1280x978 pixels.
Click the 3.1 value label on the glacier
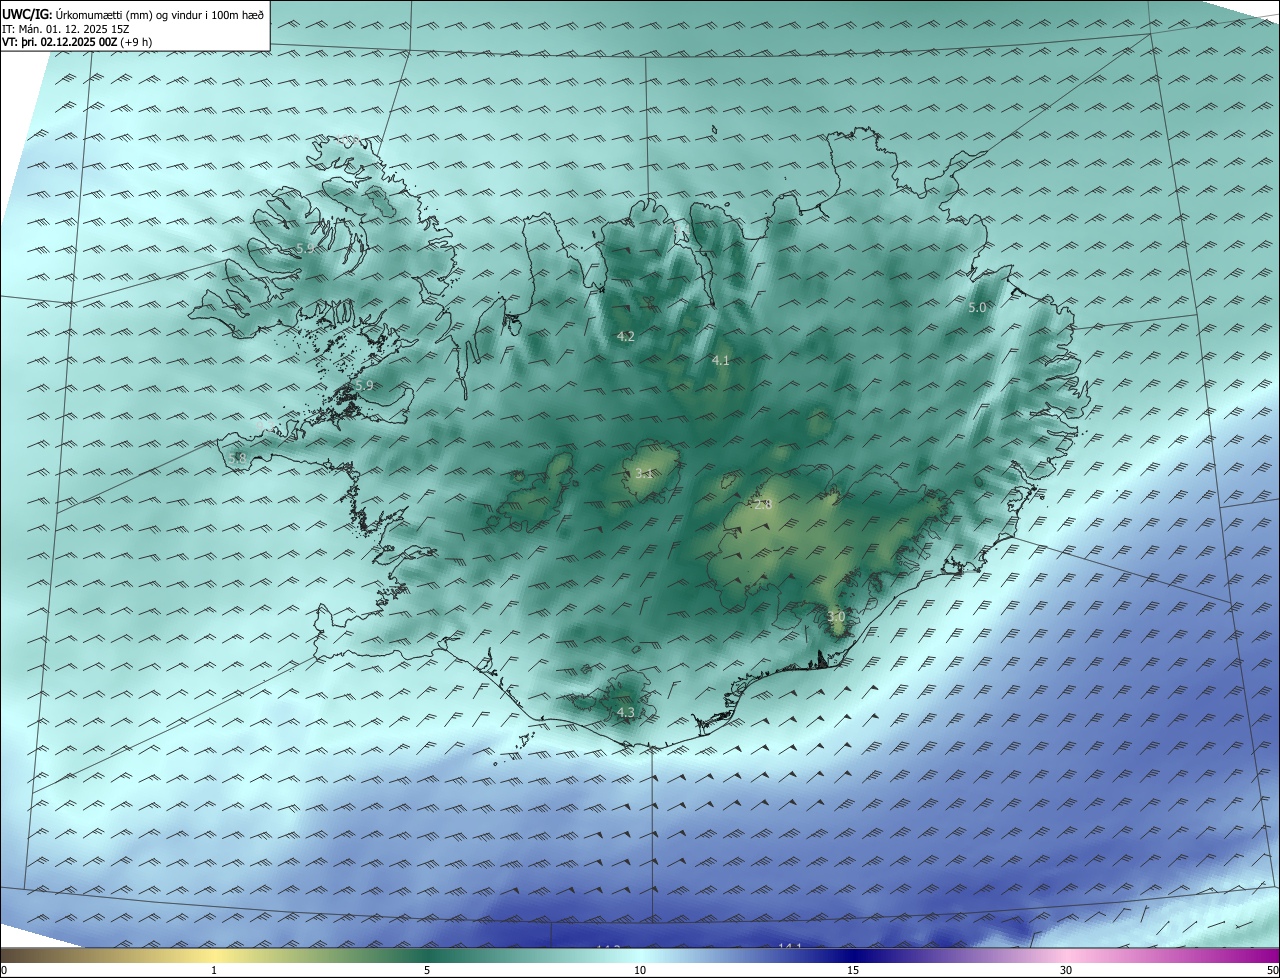[644, 473]
